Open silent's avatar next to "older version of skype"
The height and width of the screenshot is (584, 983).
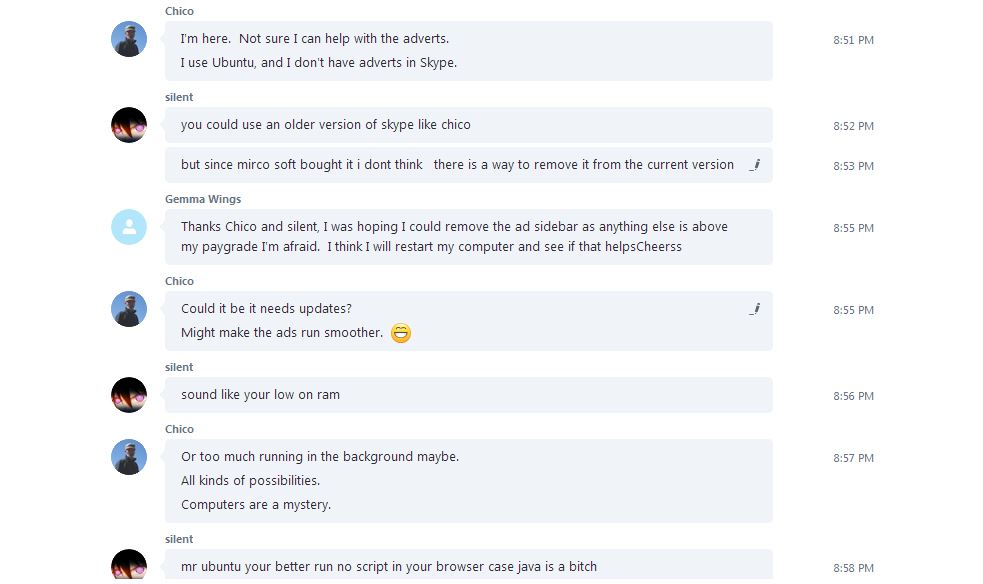[x=129, y=125]
